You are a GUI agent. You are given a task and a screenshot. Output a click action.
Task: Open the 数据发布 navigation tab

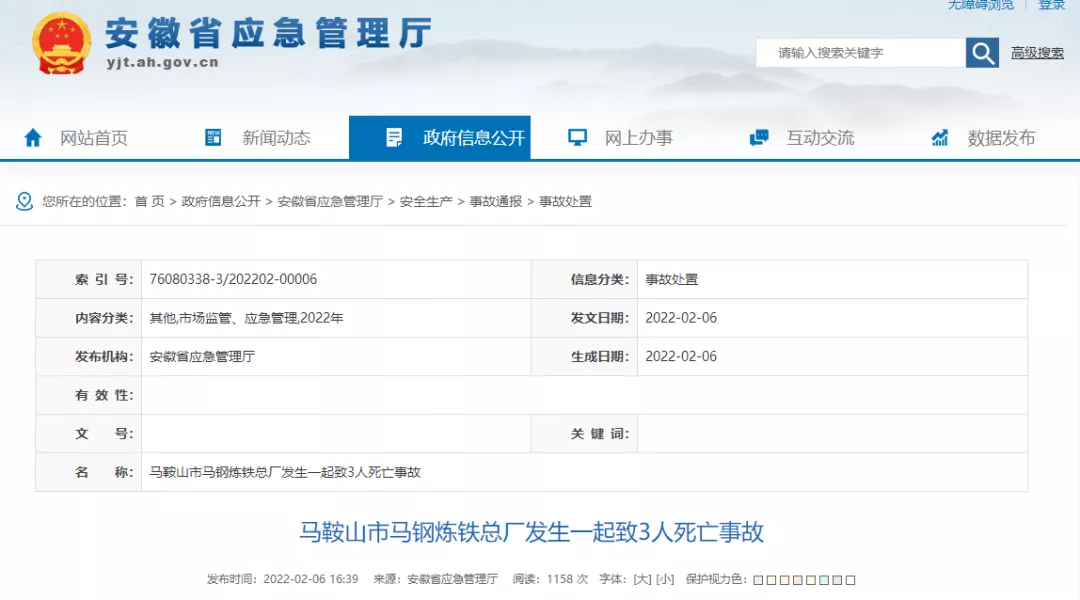coord(1001,138)
